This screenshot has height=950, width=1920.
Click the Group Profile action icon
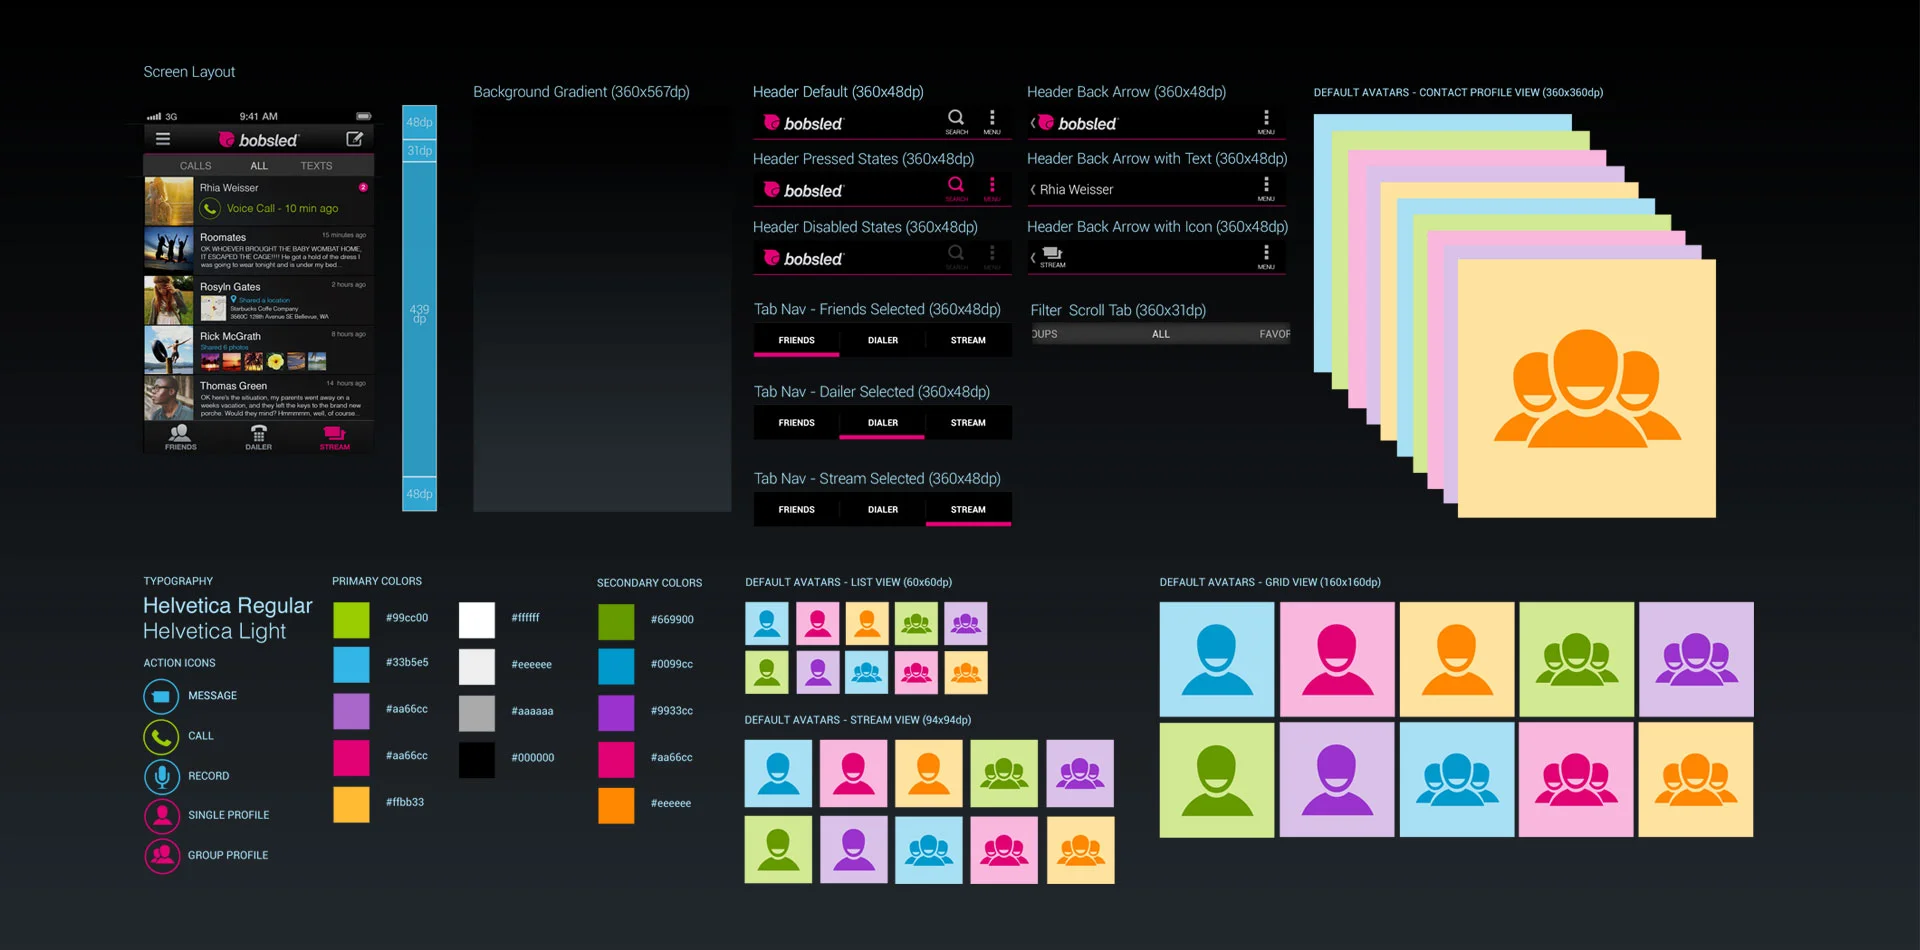click(x=161, y=856)
